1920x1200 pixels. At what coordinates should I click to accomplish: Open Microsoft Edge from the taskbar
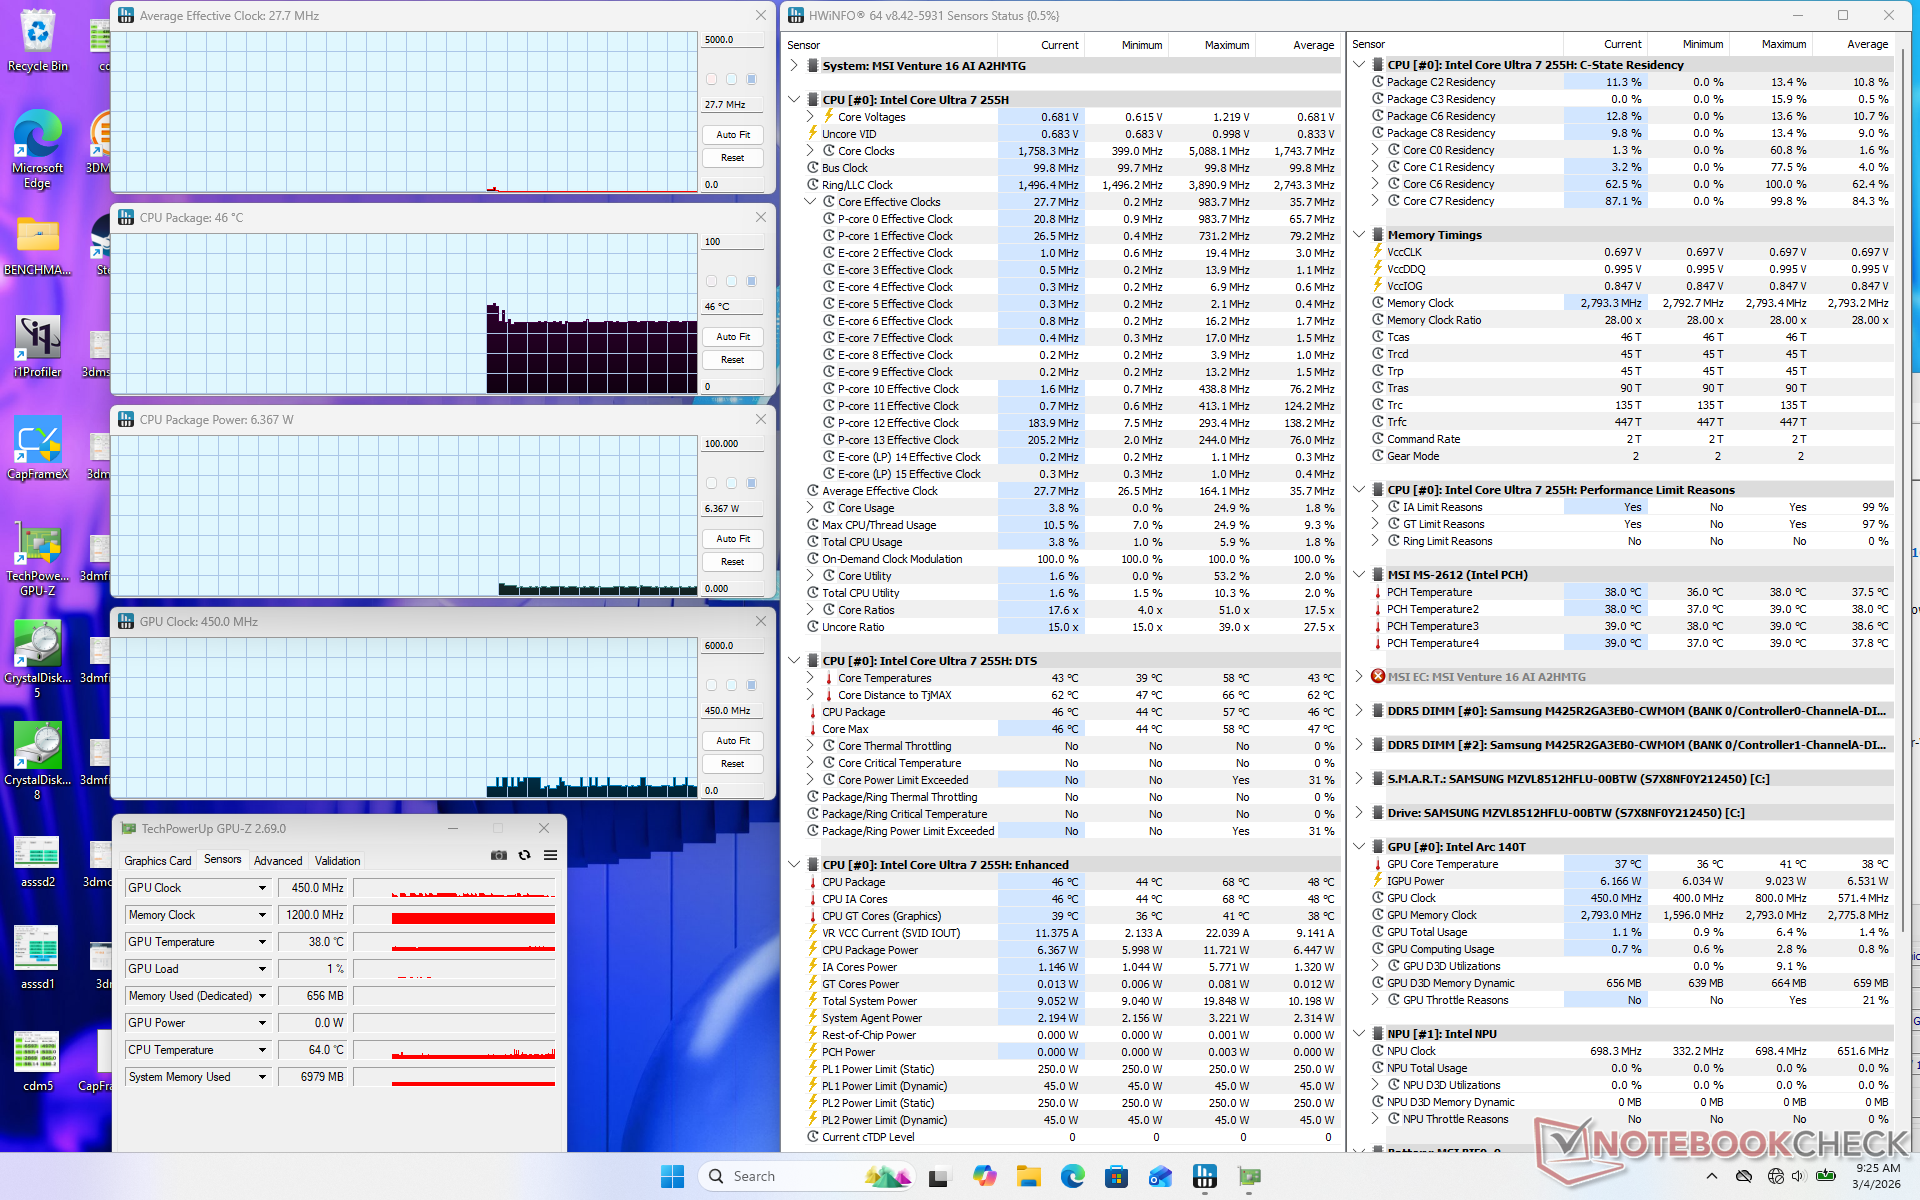[x=1072, y=1176]
